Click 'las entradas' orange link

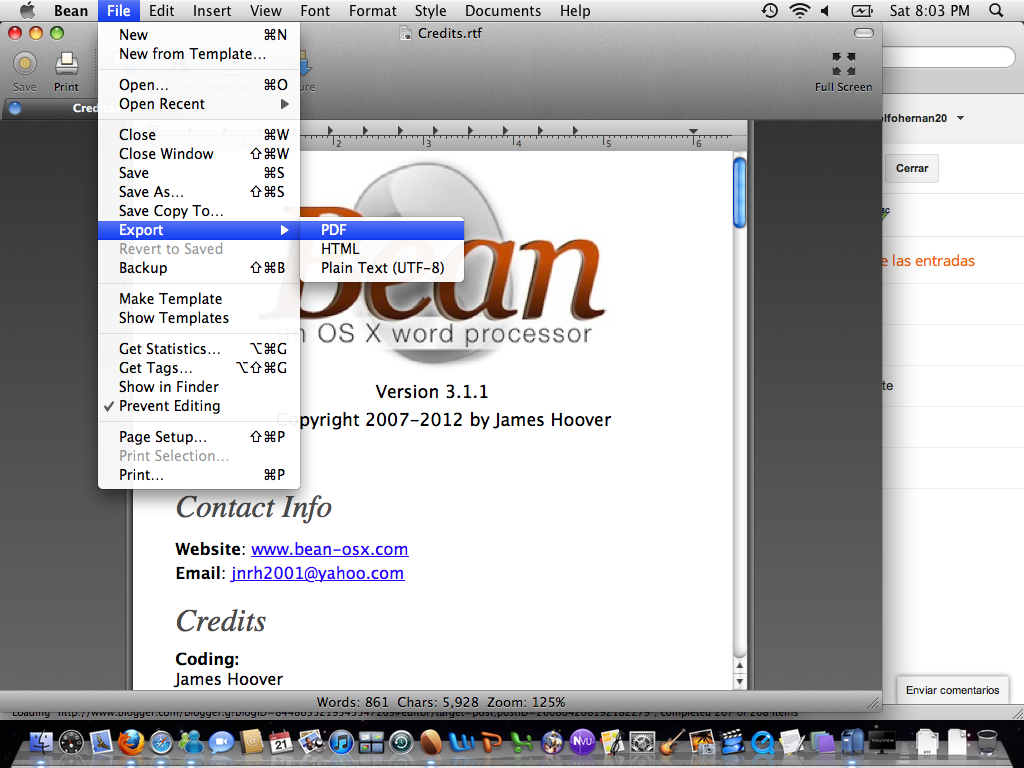(x=933, y=261)
